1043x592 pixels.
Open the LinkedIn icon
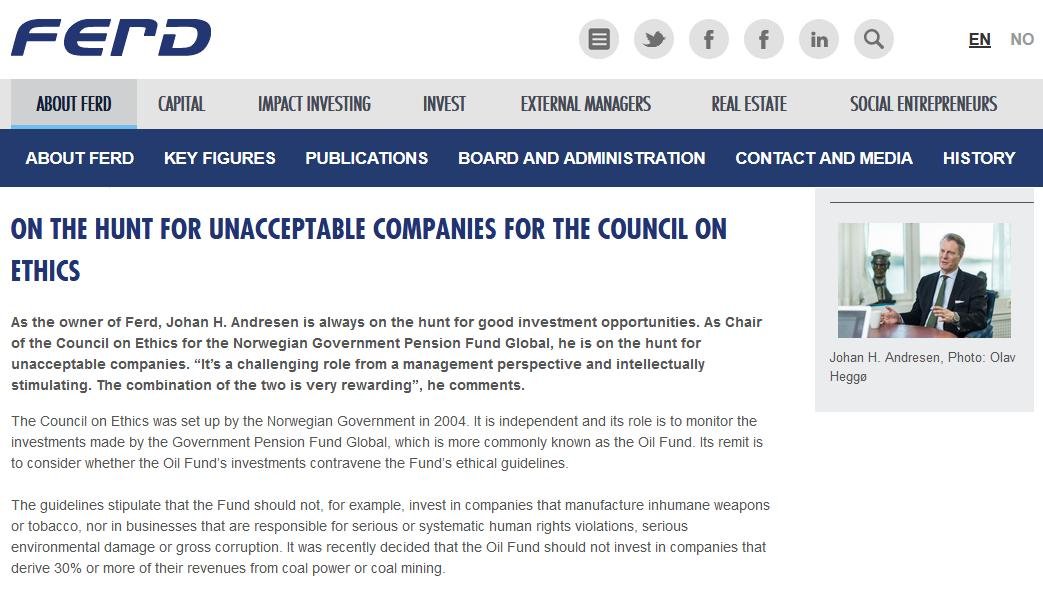[x=819, y=39]
